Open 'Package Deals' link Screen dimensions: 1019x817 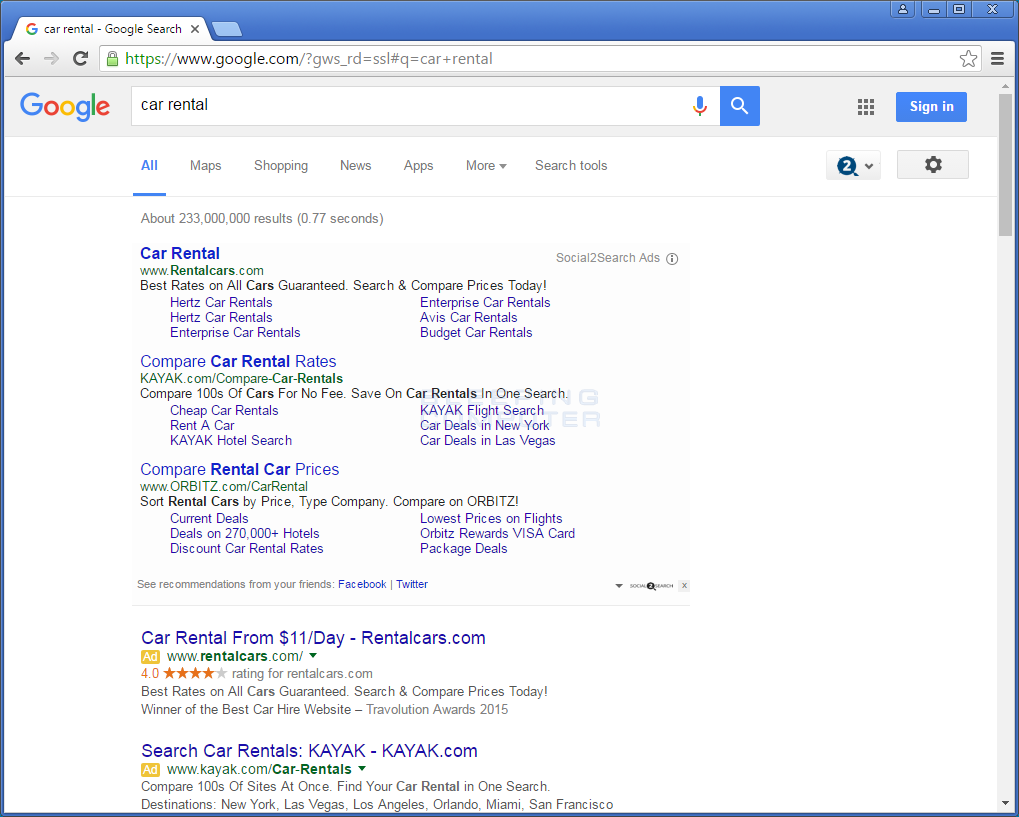pos(463,548)
